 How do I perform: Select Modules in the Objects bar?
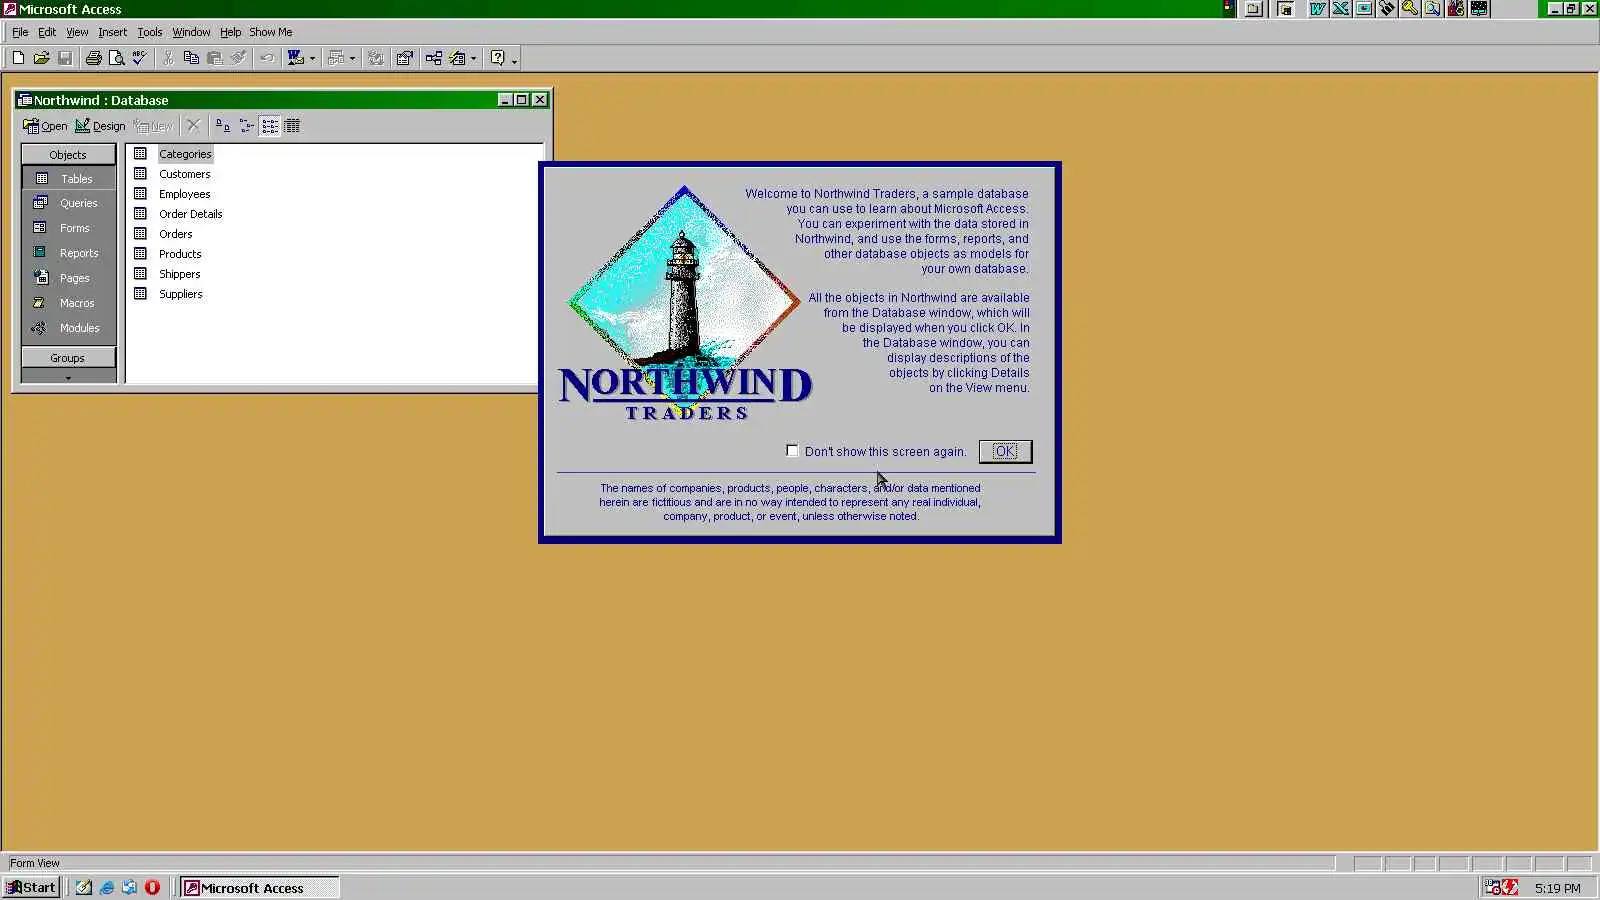pyautogui.click(x=68, y=328)
